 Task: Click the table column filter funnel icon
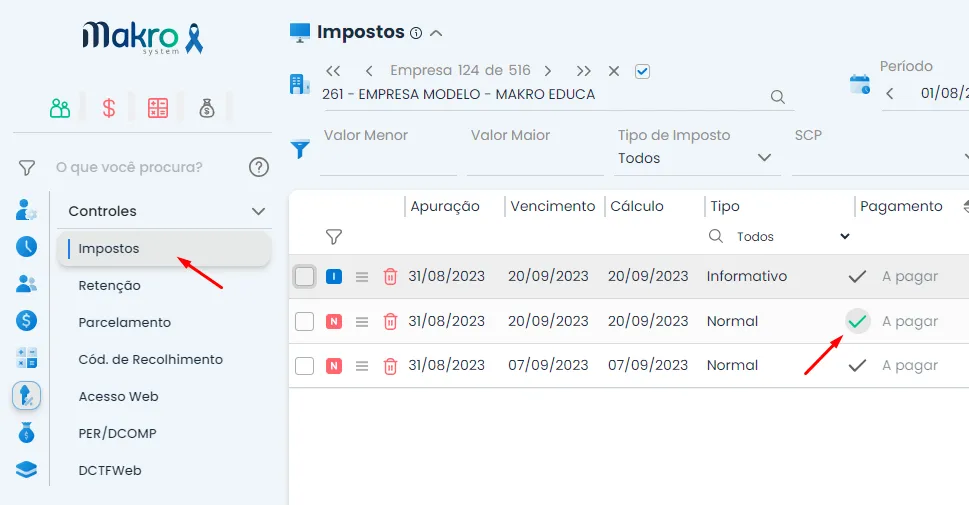click(334, 237)
